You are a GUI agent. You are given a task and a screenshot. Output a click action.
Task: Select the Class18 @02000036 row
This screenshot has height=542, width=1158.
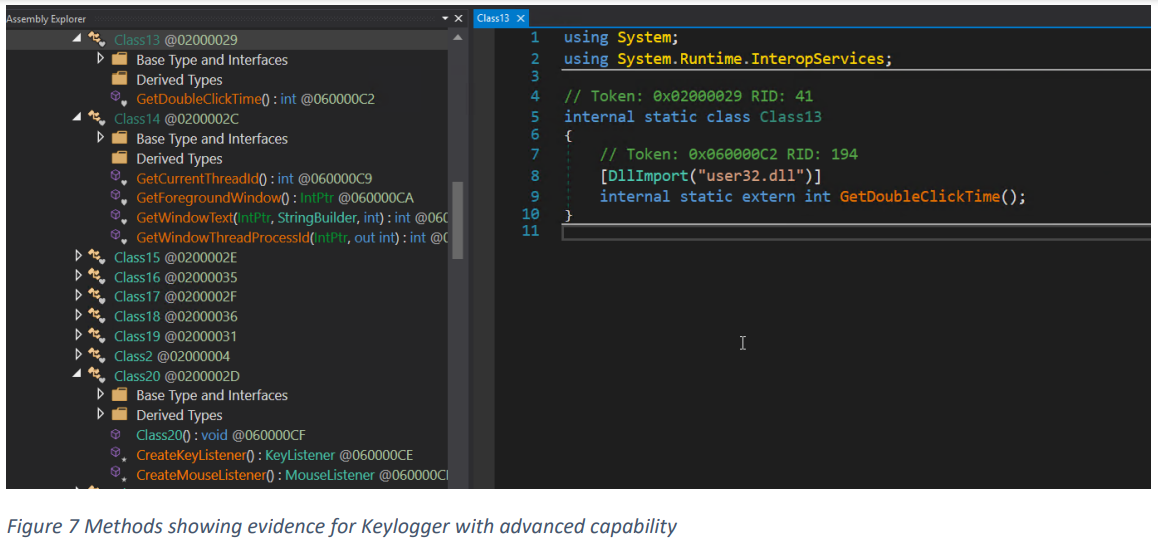click(176, 316)
